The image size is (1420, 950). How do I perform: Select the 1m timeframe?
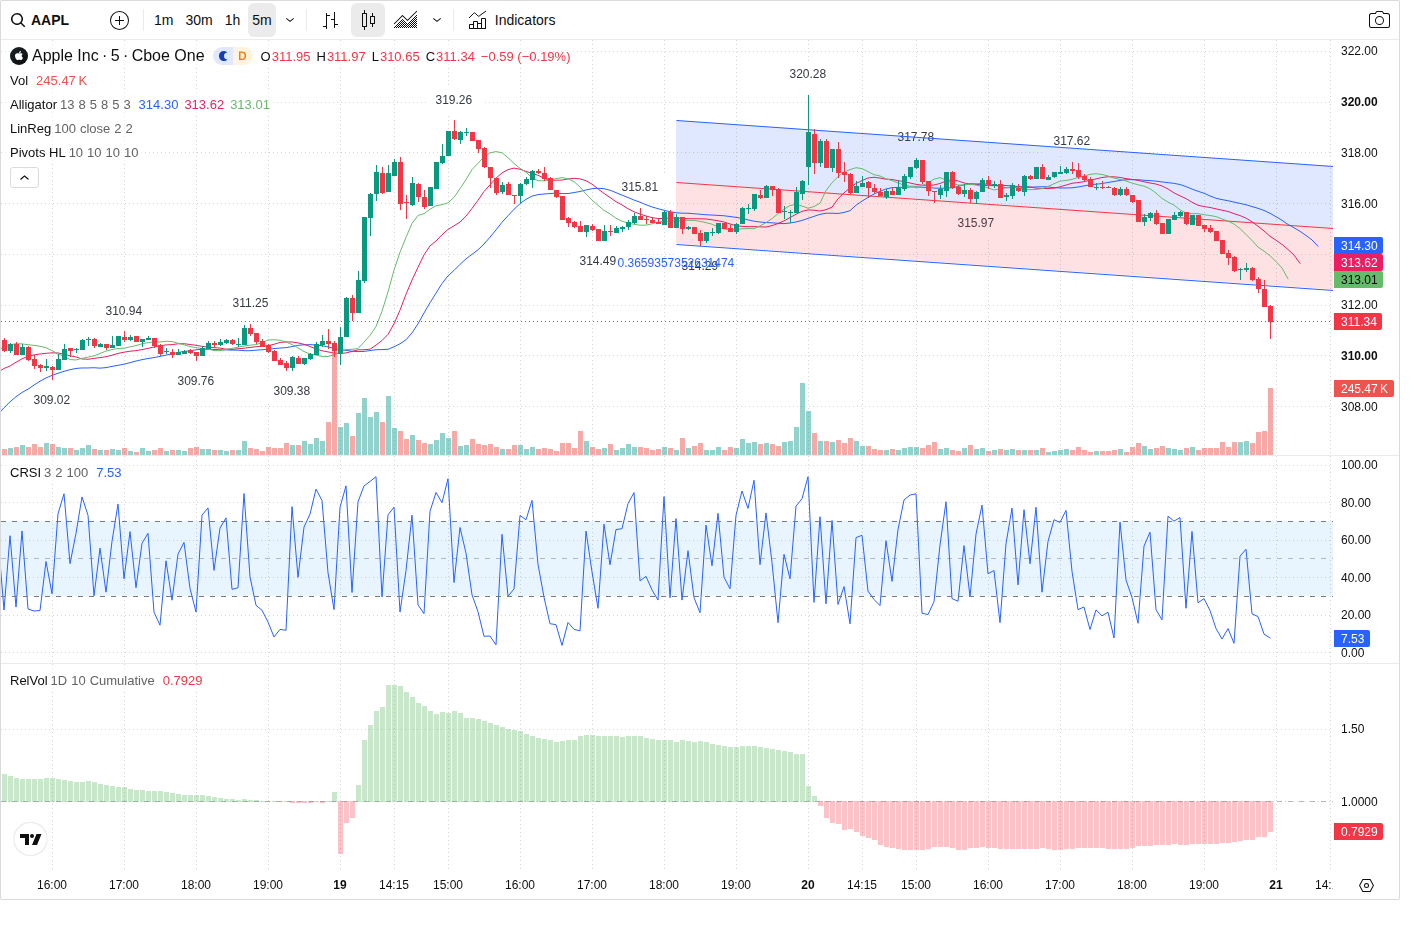point(164,20)
